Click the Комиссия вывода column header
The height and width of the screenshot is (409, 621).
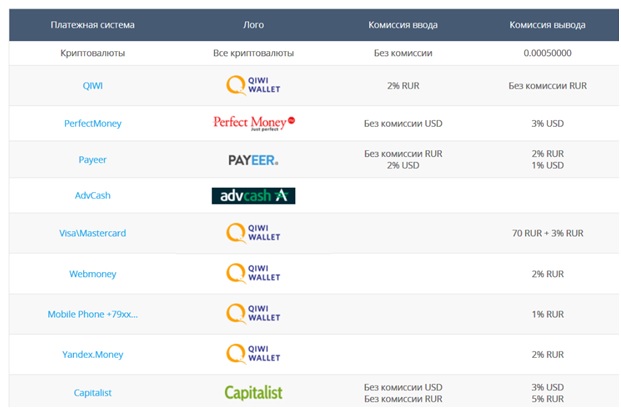547,25
